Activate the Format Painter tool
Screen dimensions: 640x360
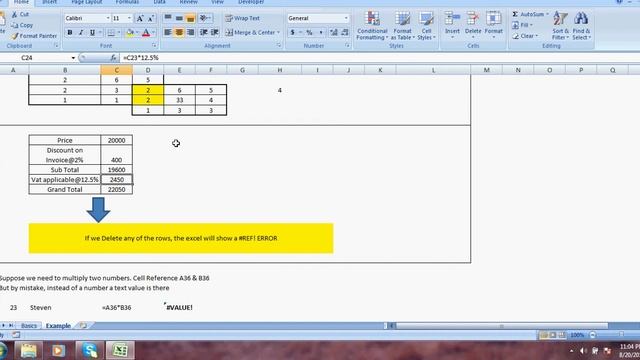pos(34,36)
